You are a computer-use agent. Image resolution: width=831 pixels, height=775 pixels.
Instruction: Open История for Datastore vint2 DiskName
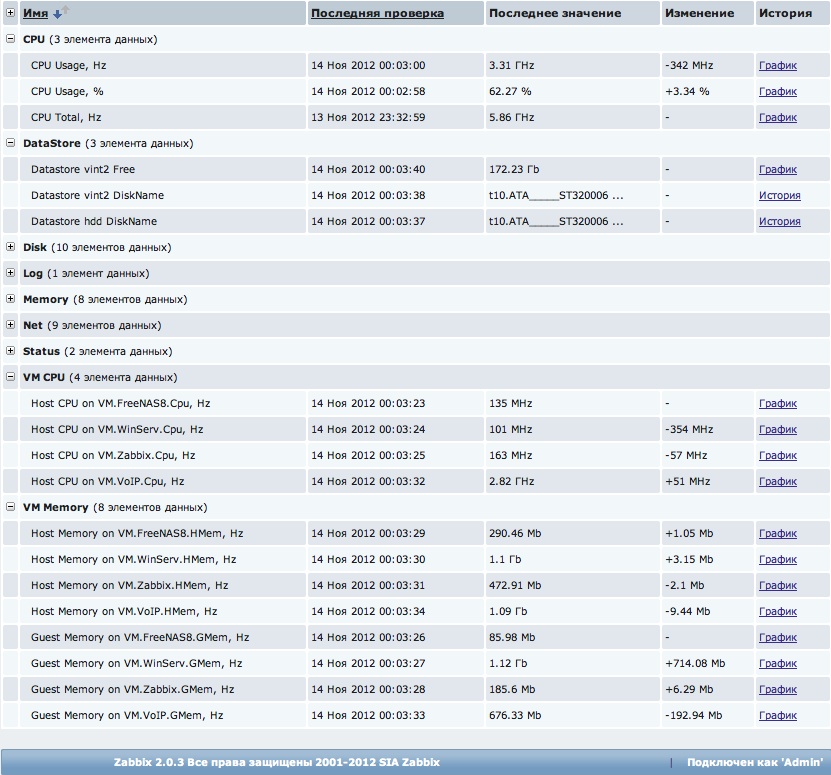point(779,195)
